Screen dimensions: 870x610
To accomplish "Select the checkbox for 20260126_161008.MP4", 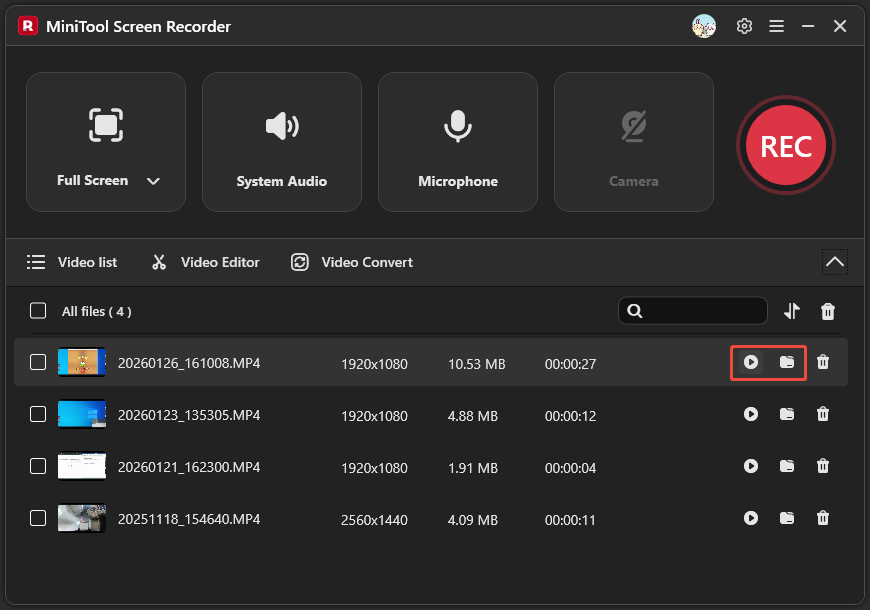I will pyautogui.click(x=37, y=363).
